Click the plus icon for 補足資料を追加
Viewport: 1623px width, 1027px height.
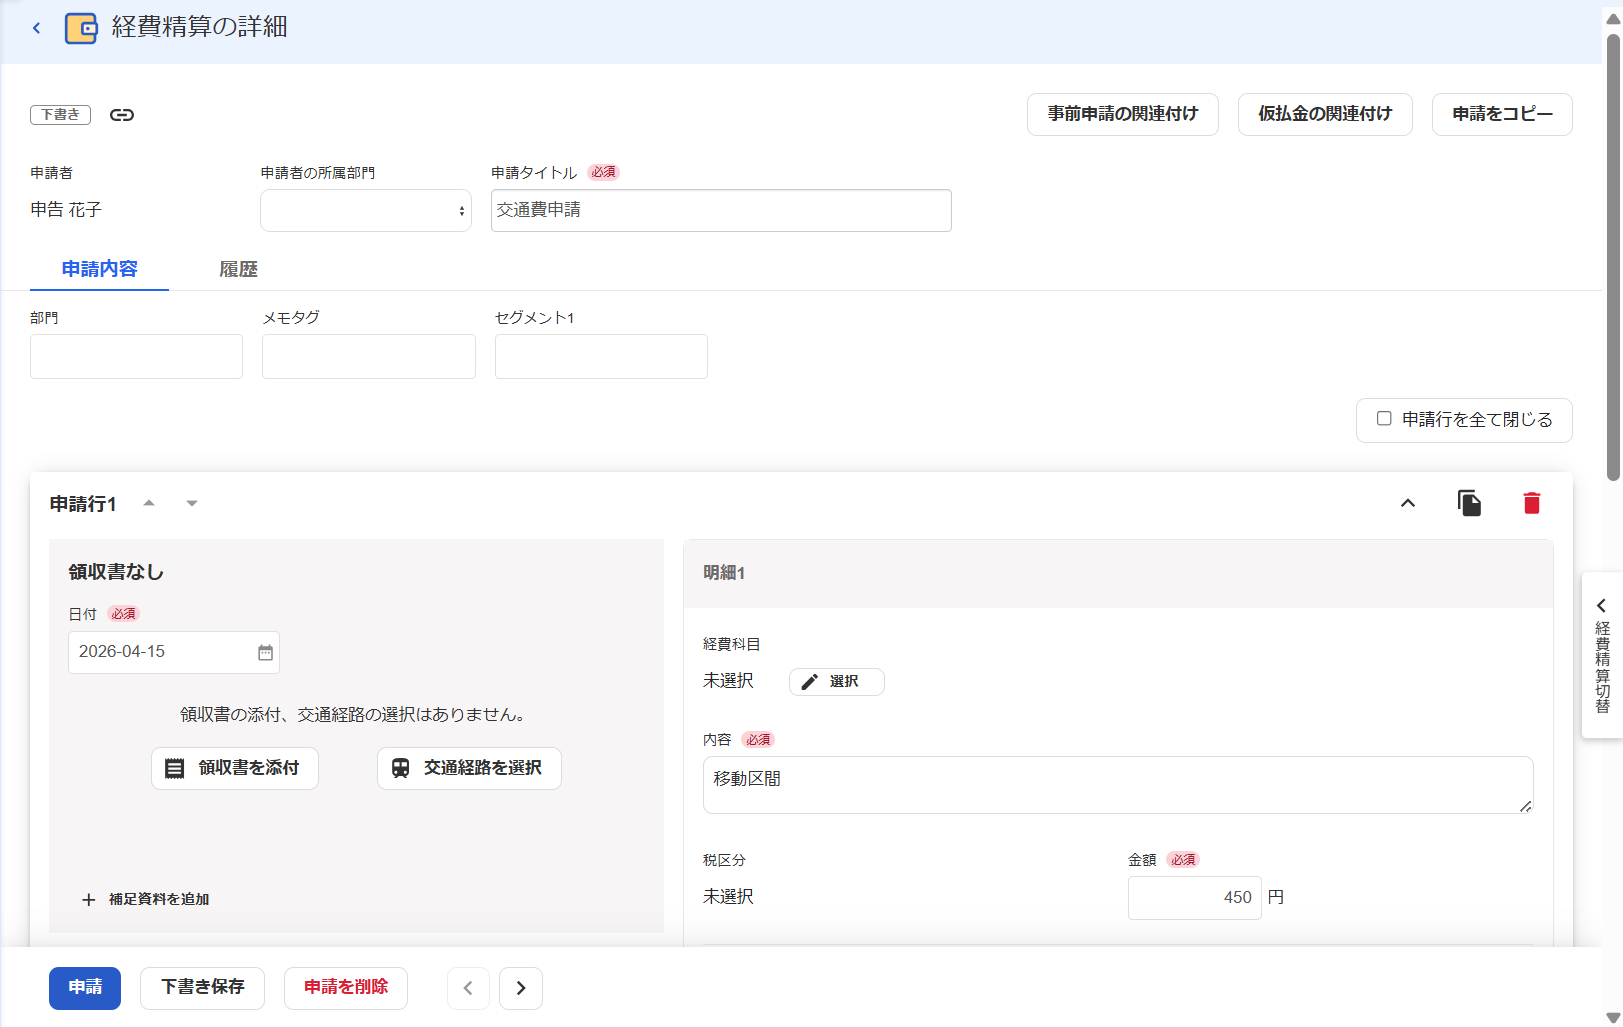[x=88, y=900]
